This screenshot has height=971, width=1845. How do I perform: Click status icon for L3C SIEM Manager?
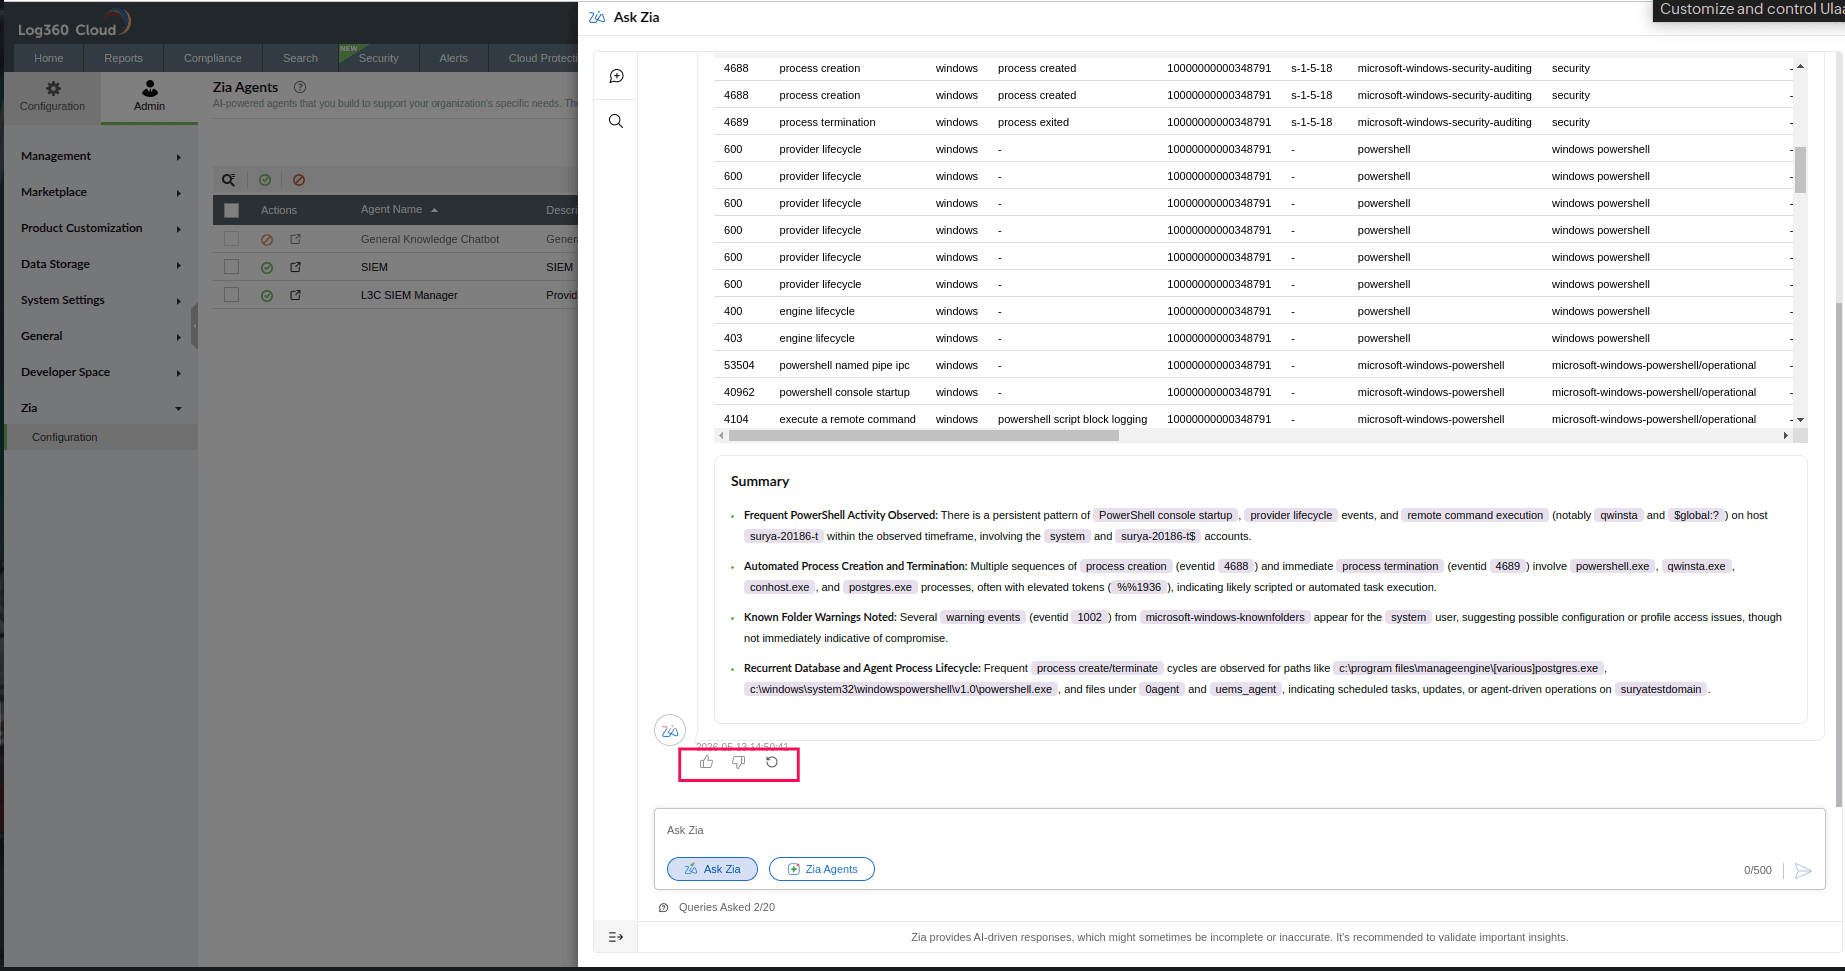[x=267, y=296]
